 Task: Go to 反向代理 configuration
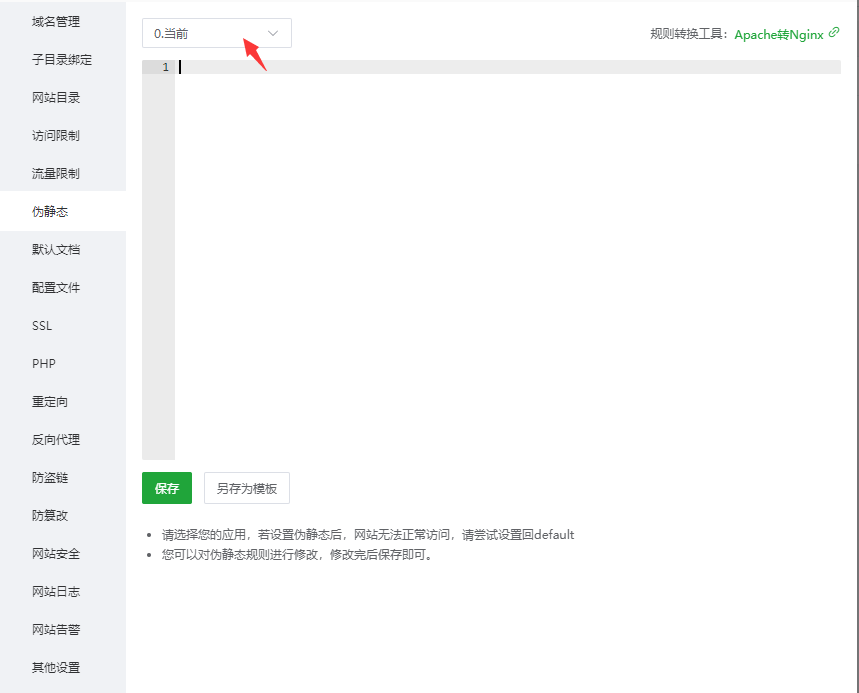point(50,439)
